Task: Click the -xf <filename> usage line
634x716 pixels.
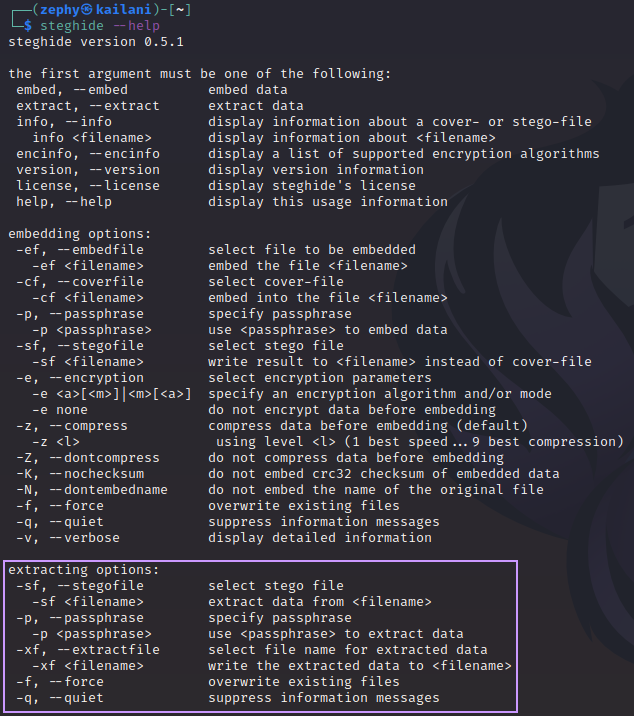Action: coord(88,665)
